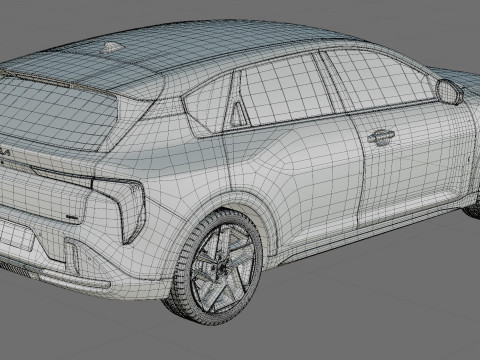The height and width of the screenshot is (360, 480).
Task: Click the side mirror on the car
Action: point(449,91)
